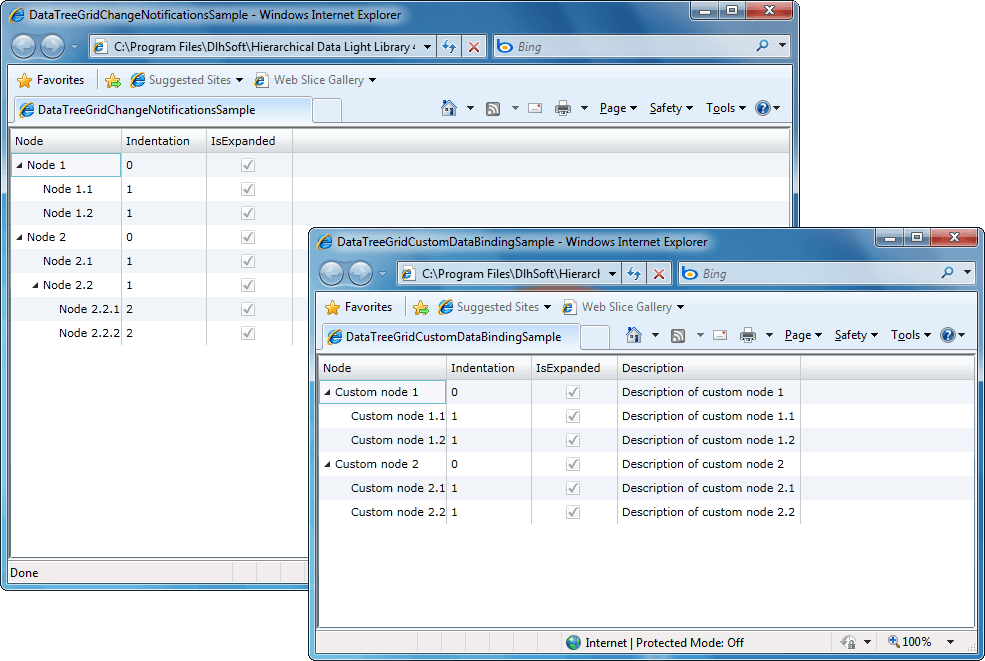Collapse Custom node 2 tree arrow
The height and width of the screenshot is (661, 985).
327,464
